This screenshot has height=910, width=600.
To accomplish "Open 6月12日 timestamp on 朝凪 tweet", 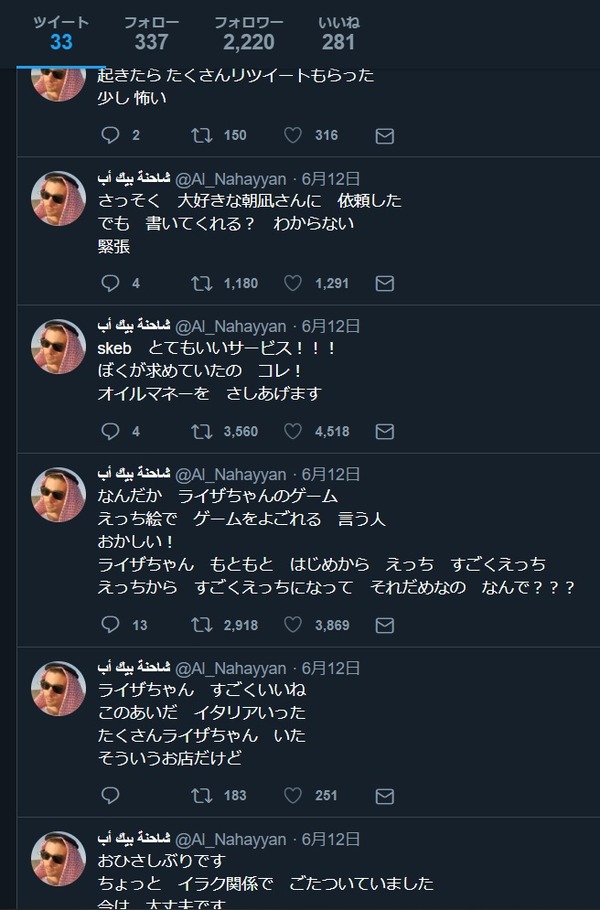I will pyautogui.click(x=330, y=179).
